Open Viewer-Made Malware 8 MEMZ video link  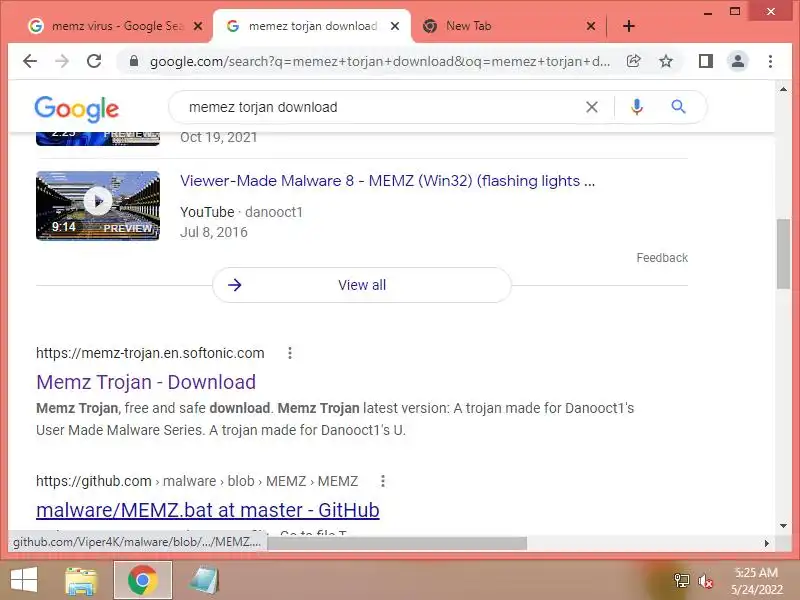coord(387,181)
